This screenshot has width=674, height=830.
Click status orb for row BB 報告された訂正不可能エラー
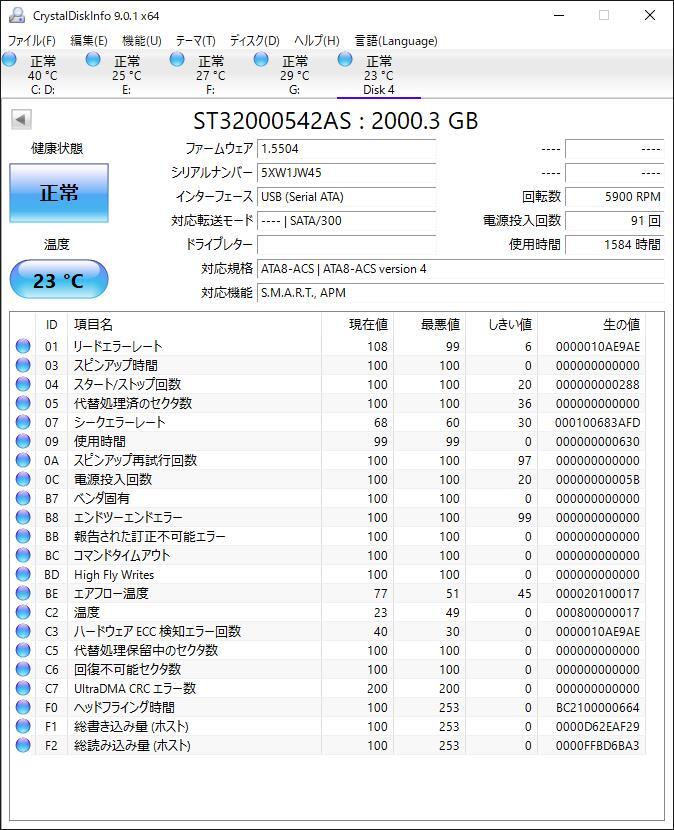pos(23,536)
